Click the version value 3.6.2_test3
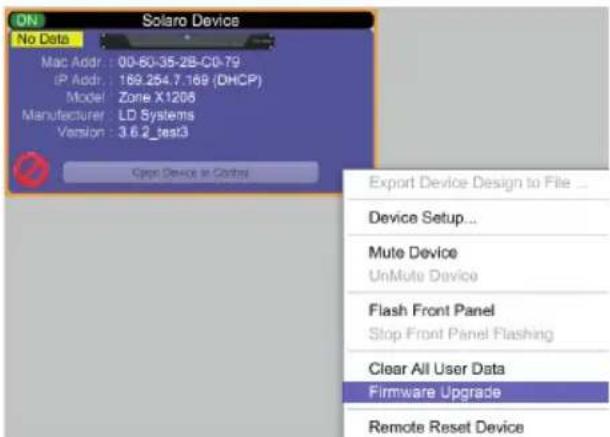The height and width of the screenshot is (437, 610). click(x=153, y=133)
